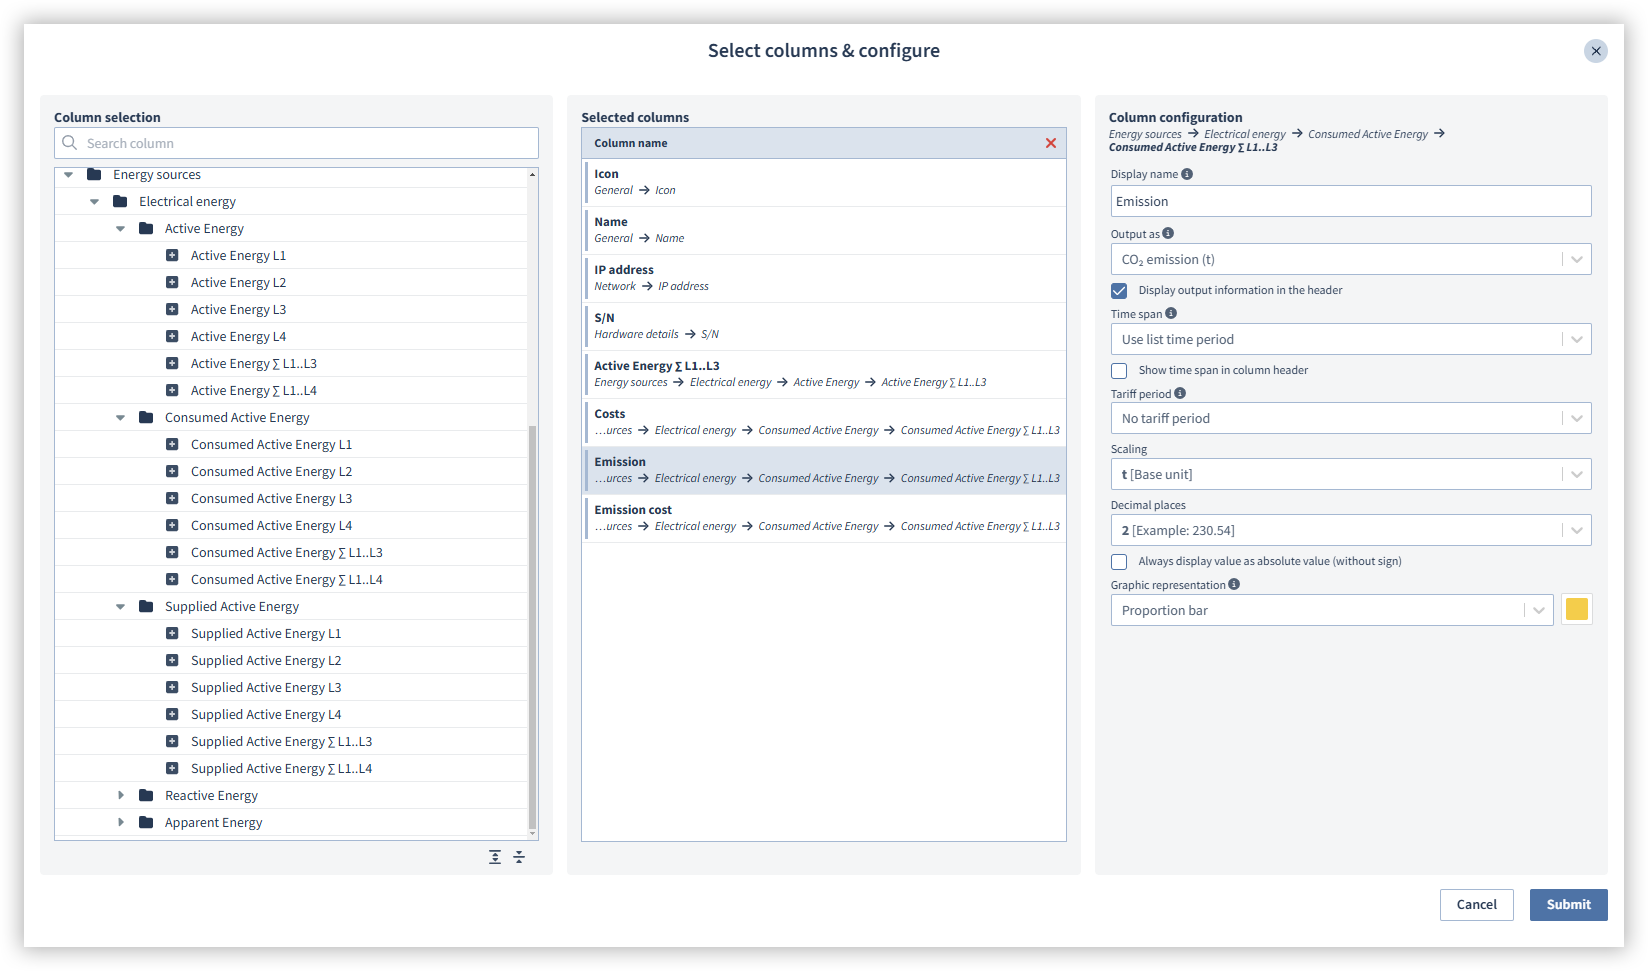Click the expand all tree icon
The width and height of the screenshot is (1648, 971).
point(495,857)
